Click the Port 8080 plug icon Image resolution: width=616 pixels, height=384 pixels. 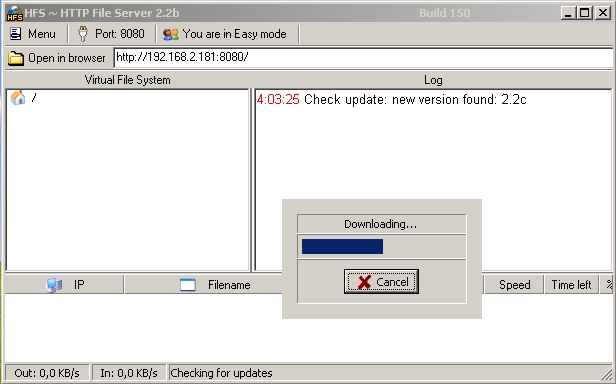click(x=82, y=34)
